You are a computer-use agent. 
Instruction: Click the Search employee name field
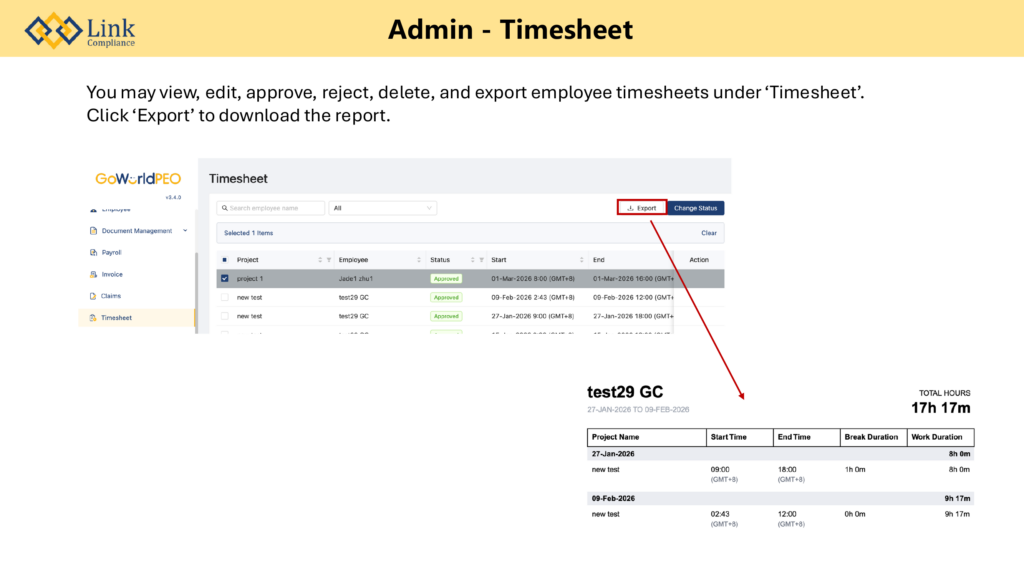click(272, 208)
